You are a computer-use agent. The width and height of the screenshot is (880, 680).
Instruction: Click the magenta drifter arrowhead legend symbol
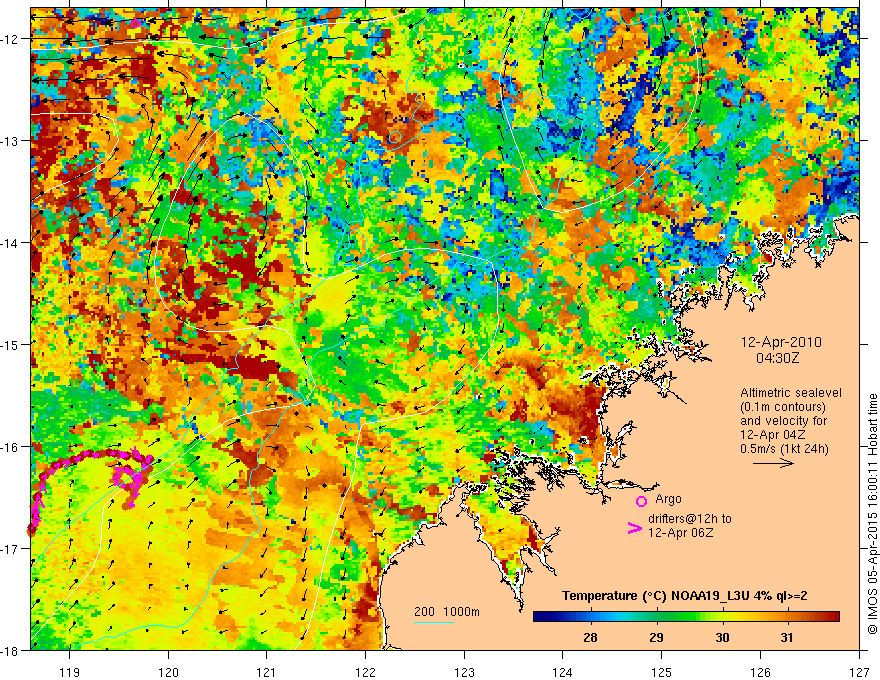pos(634,528)
